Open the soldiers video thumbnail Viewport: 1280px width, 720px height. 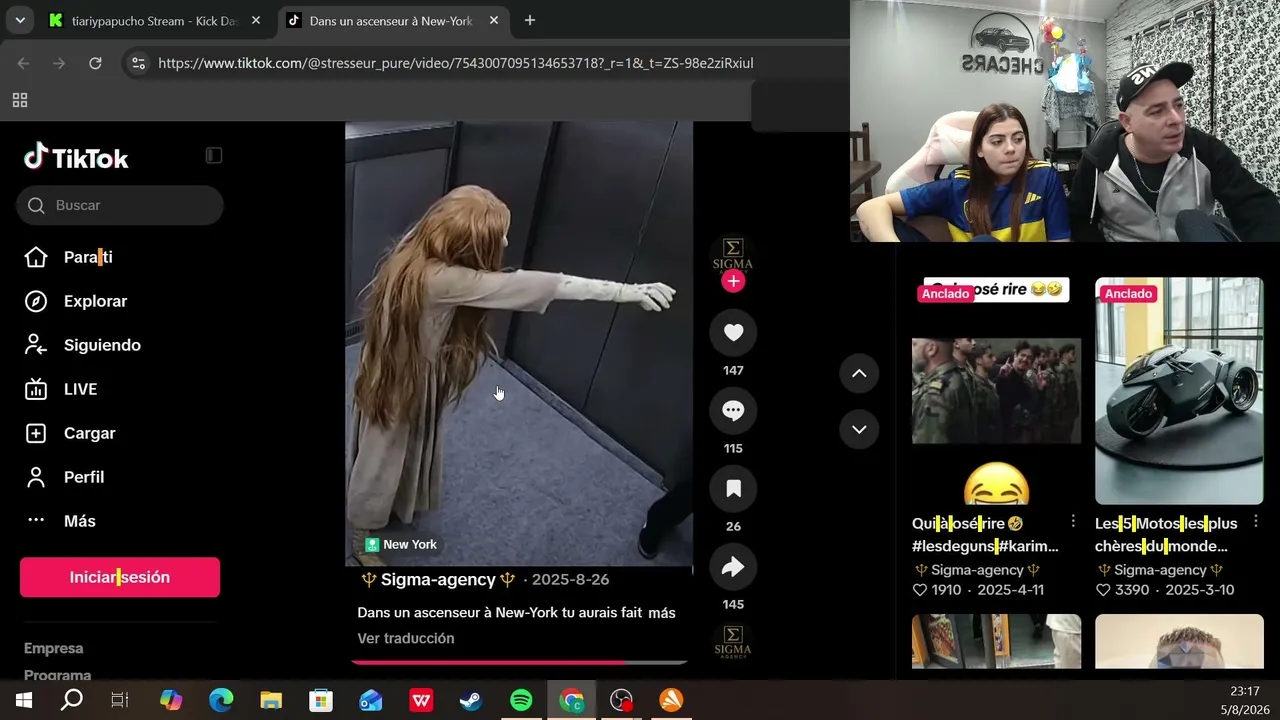[x=996, y=391]
